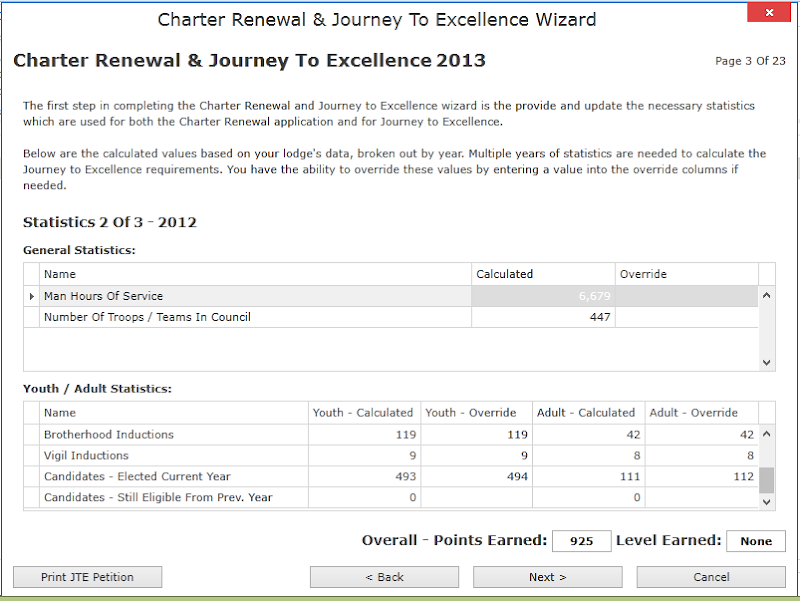This screenshot has width=800, height=601.
Task: Click Youth Calculated value 493
Action: tap(364, 477)
